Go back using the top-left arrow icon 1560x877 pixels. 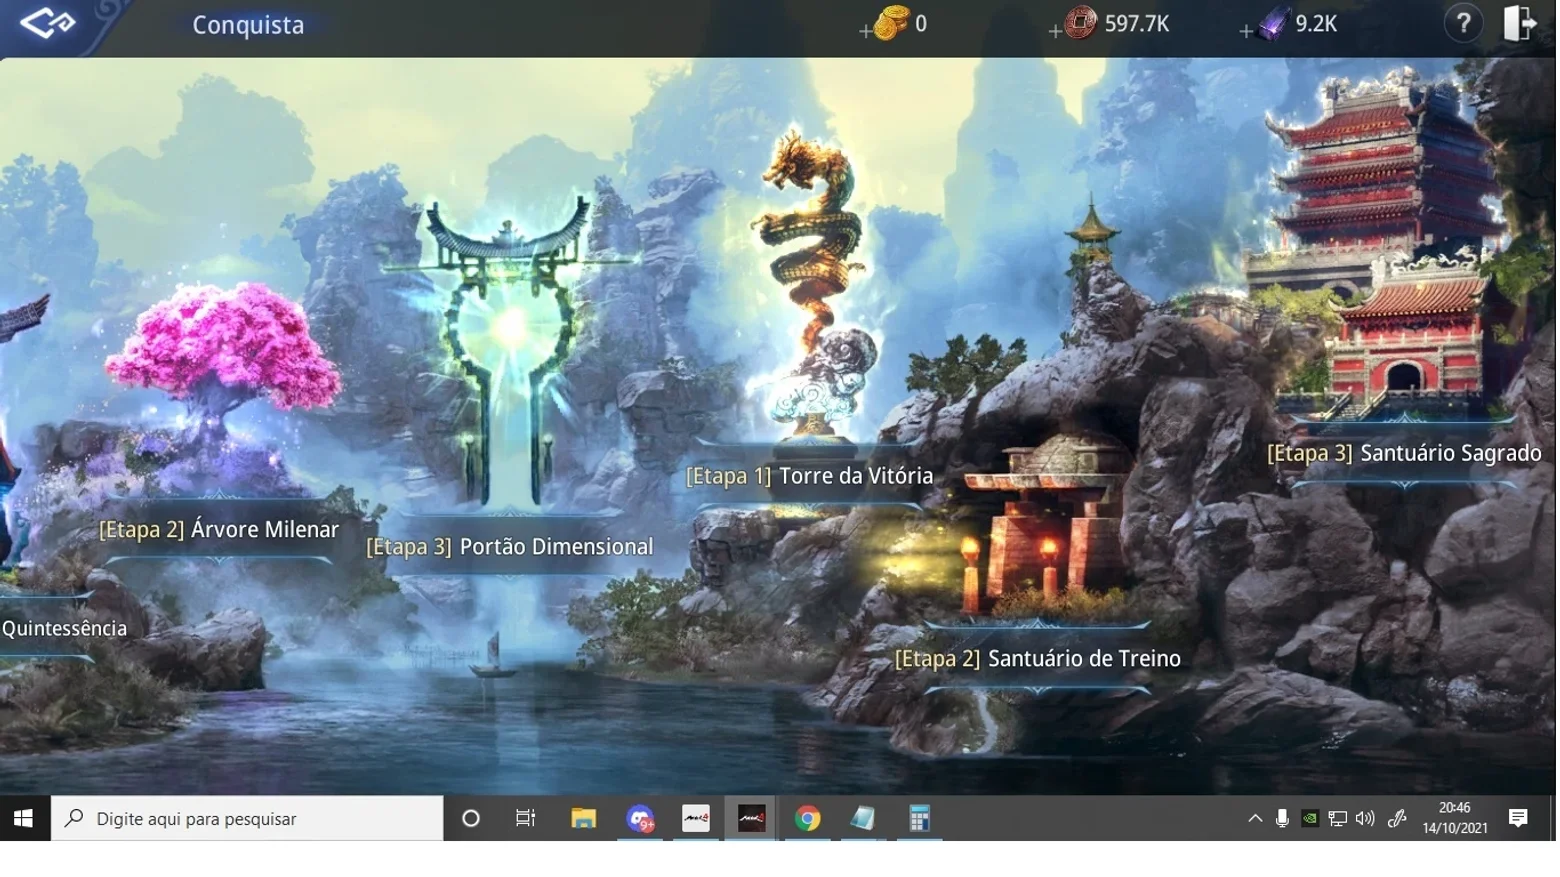tap(47, 23)
